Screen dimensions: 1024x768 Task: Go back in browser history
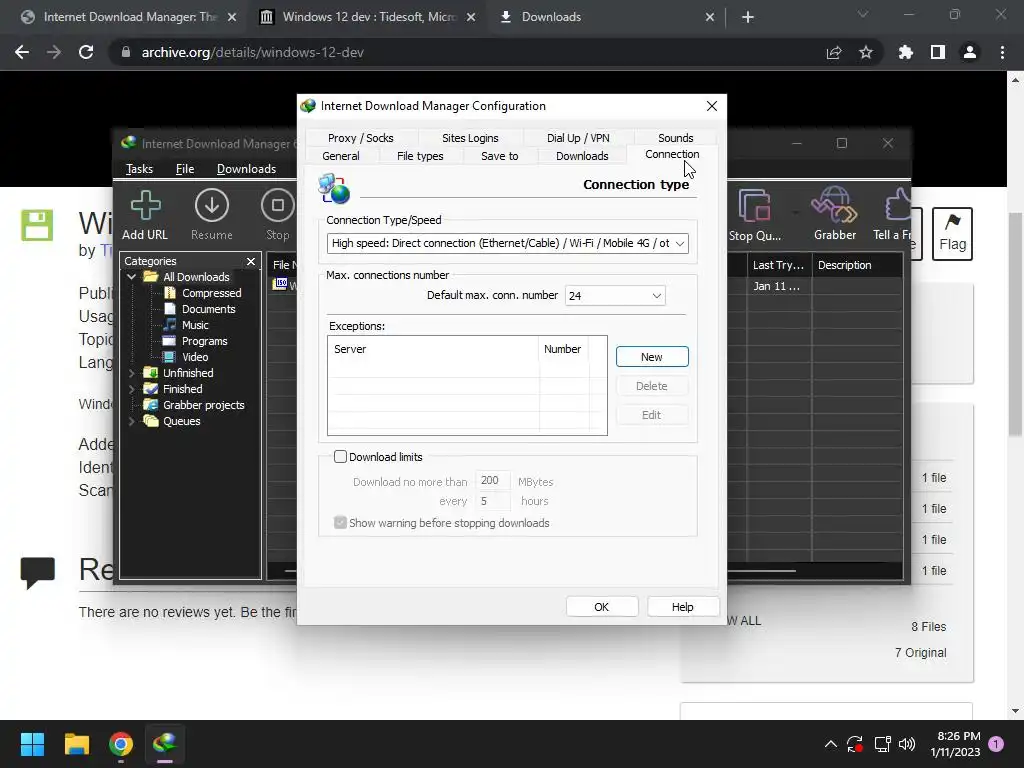[22, 52]
